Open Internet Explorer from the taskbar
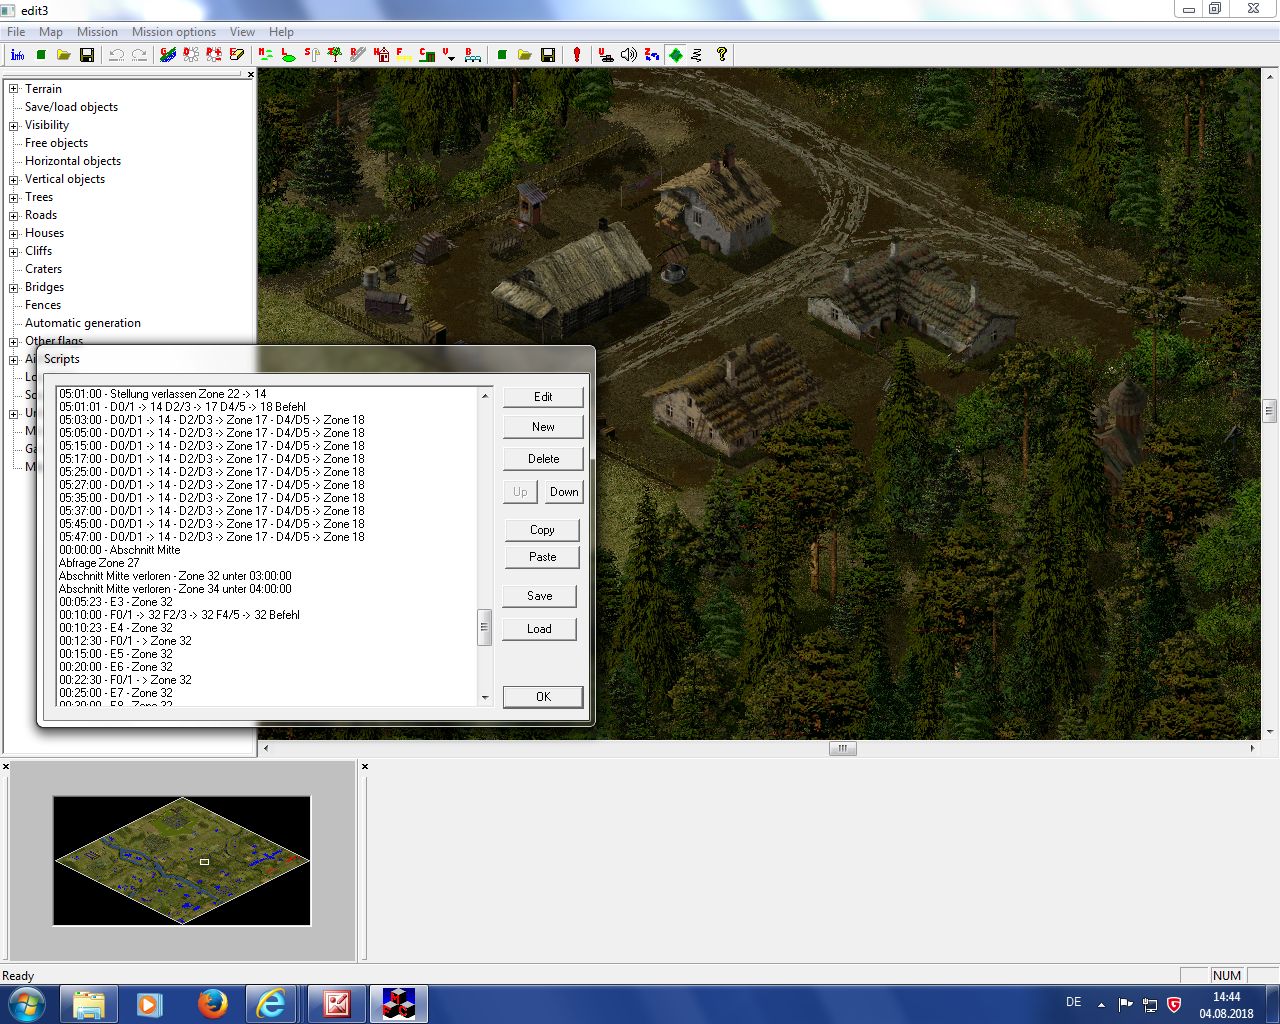This screenshot has width=1280, height=1024. [271, 1004]
